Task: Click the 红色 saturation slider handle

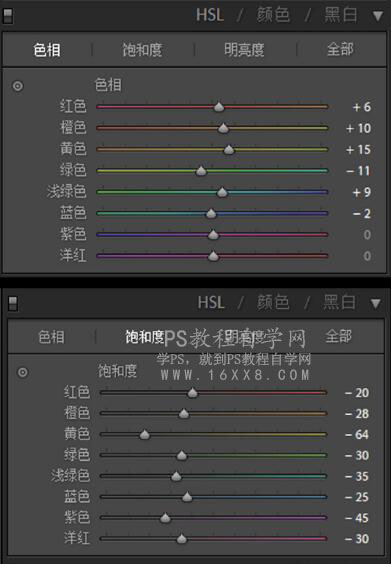Action: (192, 393)
